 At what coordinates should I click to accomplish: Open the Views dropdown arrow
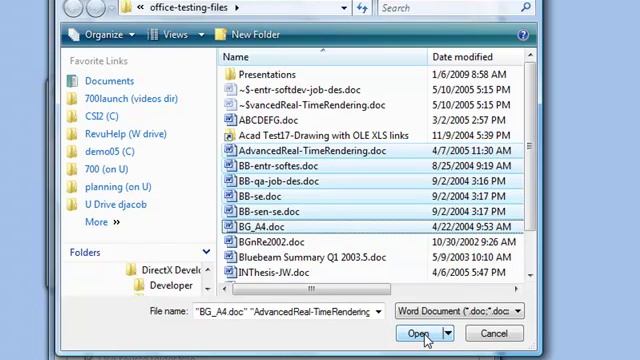pyautogui.click(x=202, y=35)
